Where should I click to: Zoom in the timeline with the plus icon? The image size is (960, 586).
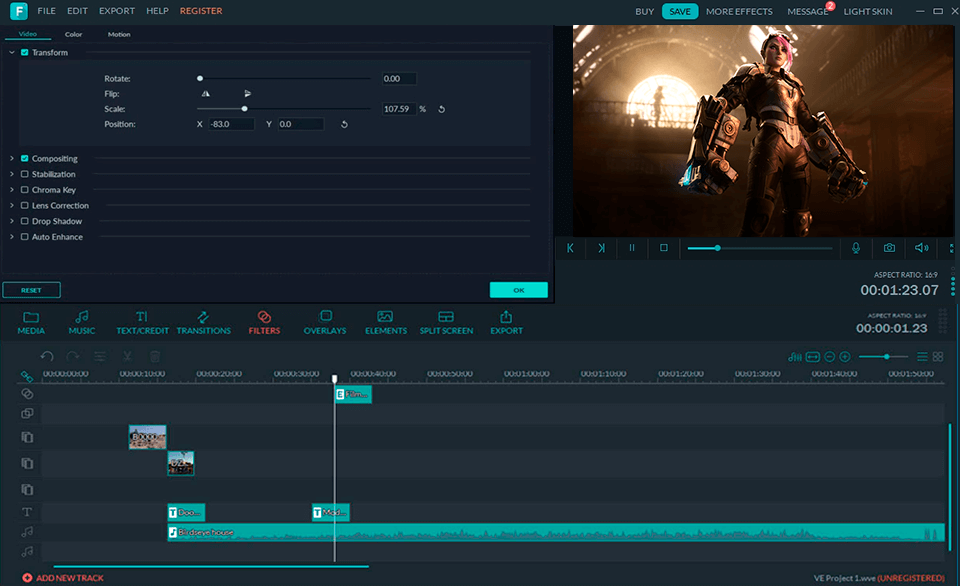click(x=845, y=356)
